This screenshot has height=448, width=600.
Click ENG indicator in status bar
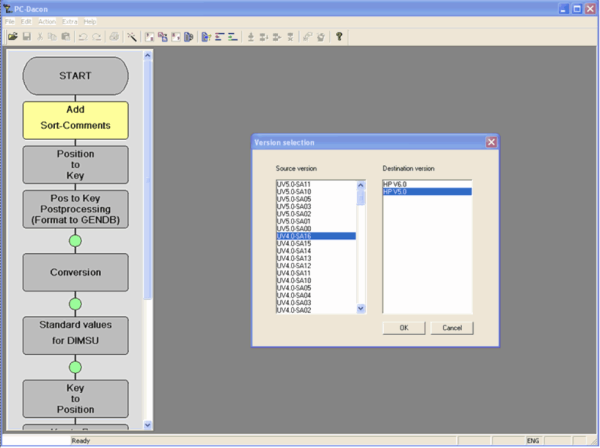pyautogui.click(x=533, y=441)
